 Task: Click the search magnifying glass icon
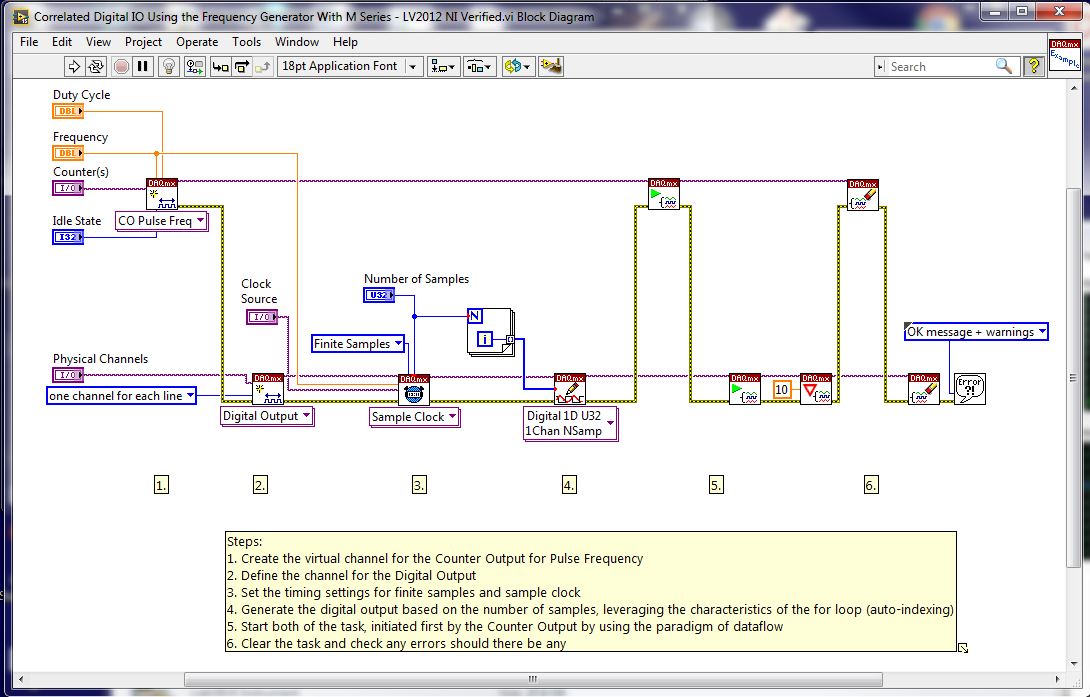pos(1004,66)
